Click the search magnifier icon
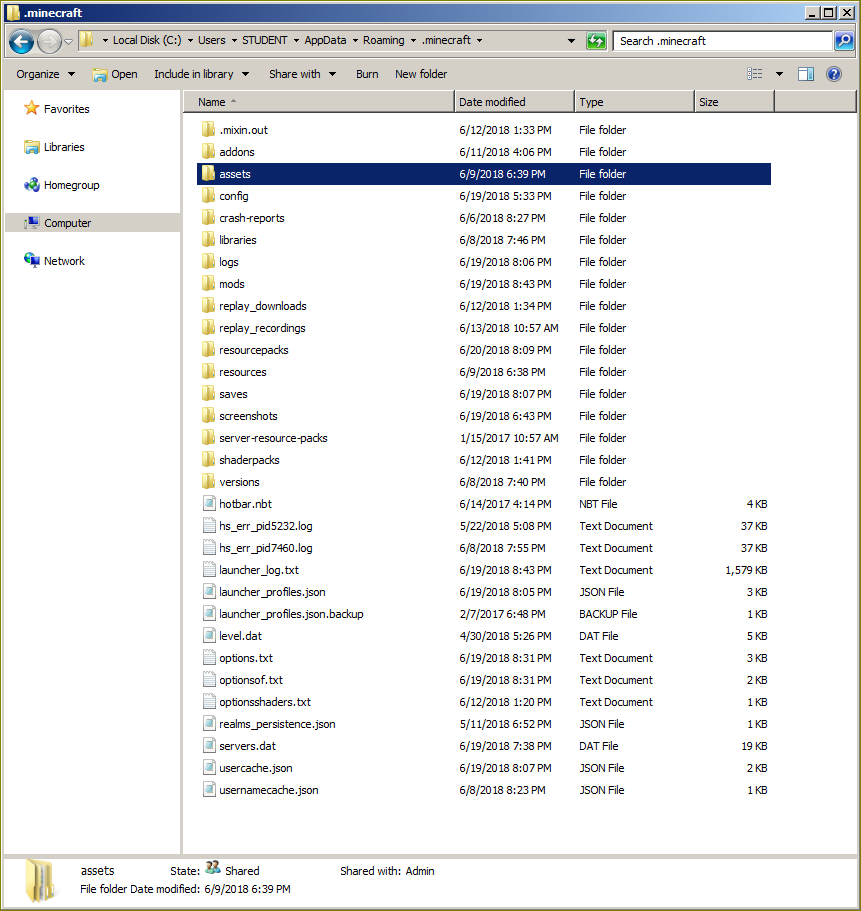This screenshot has height=911, width=861. pos(844,41)
